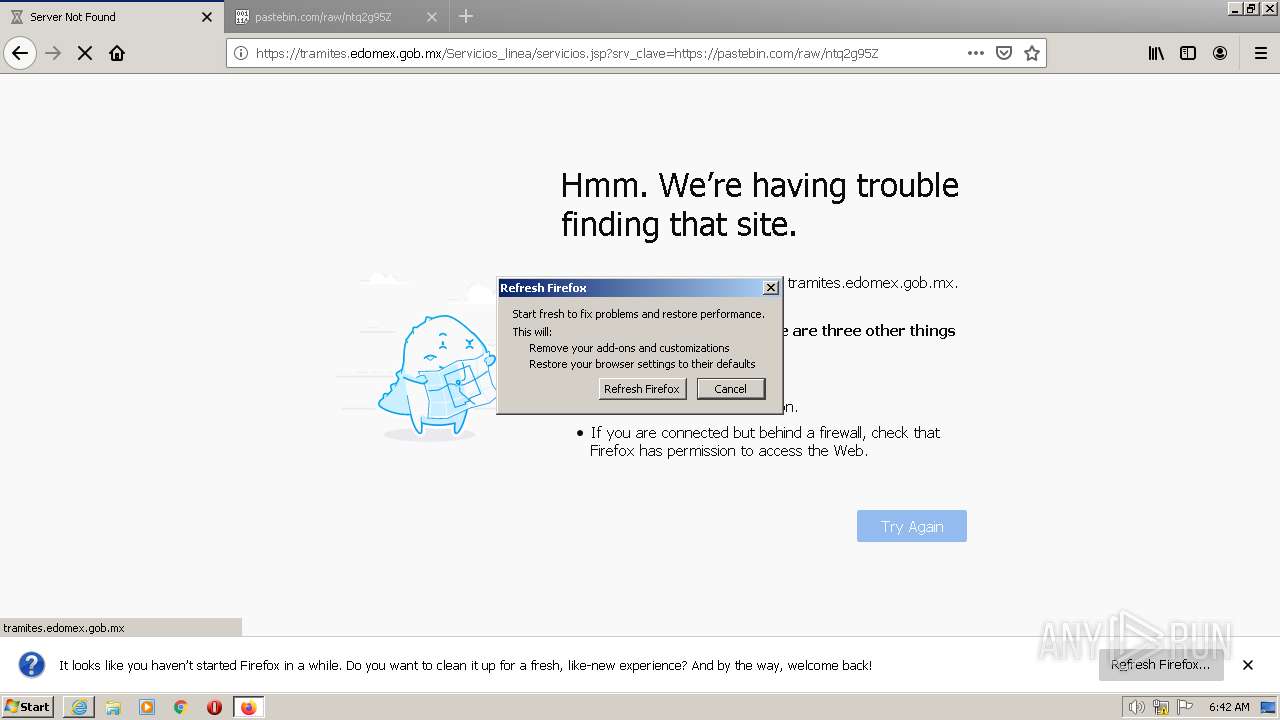
Task: Show site information icon in address bar
Action: 241,53
